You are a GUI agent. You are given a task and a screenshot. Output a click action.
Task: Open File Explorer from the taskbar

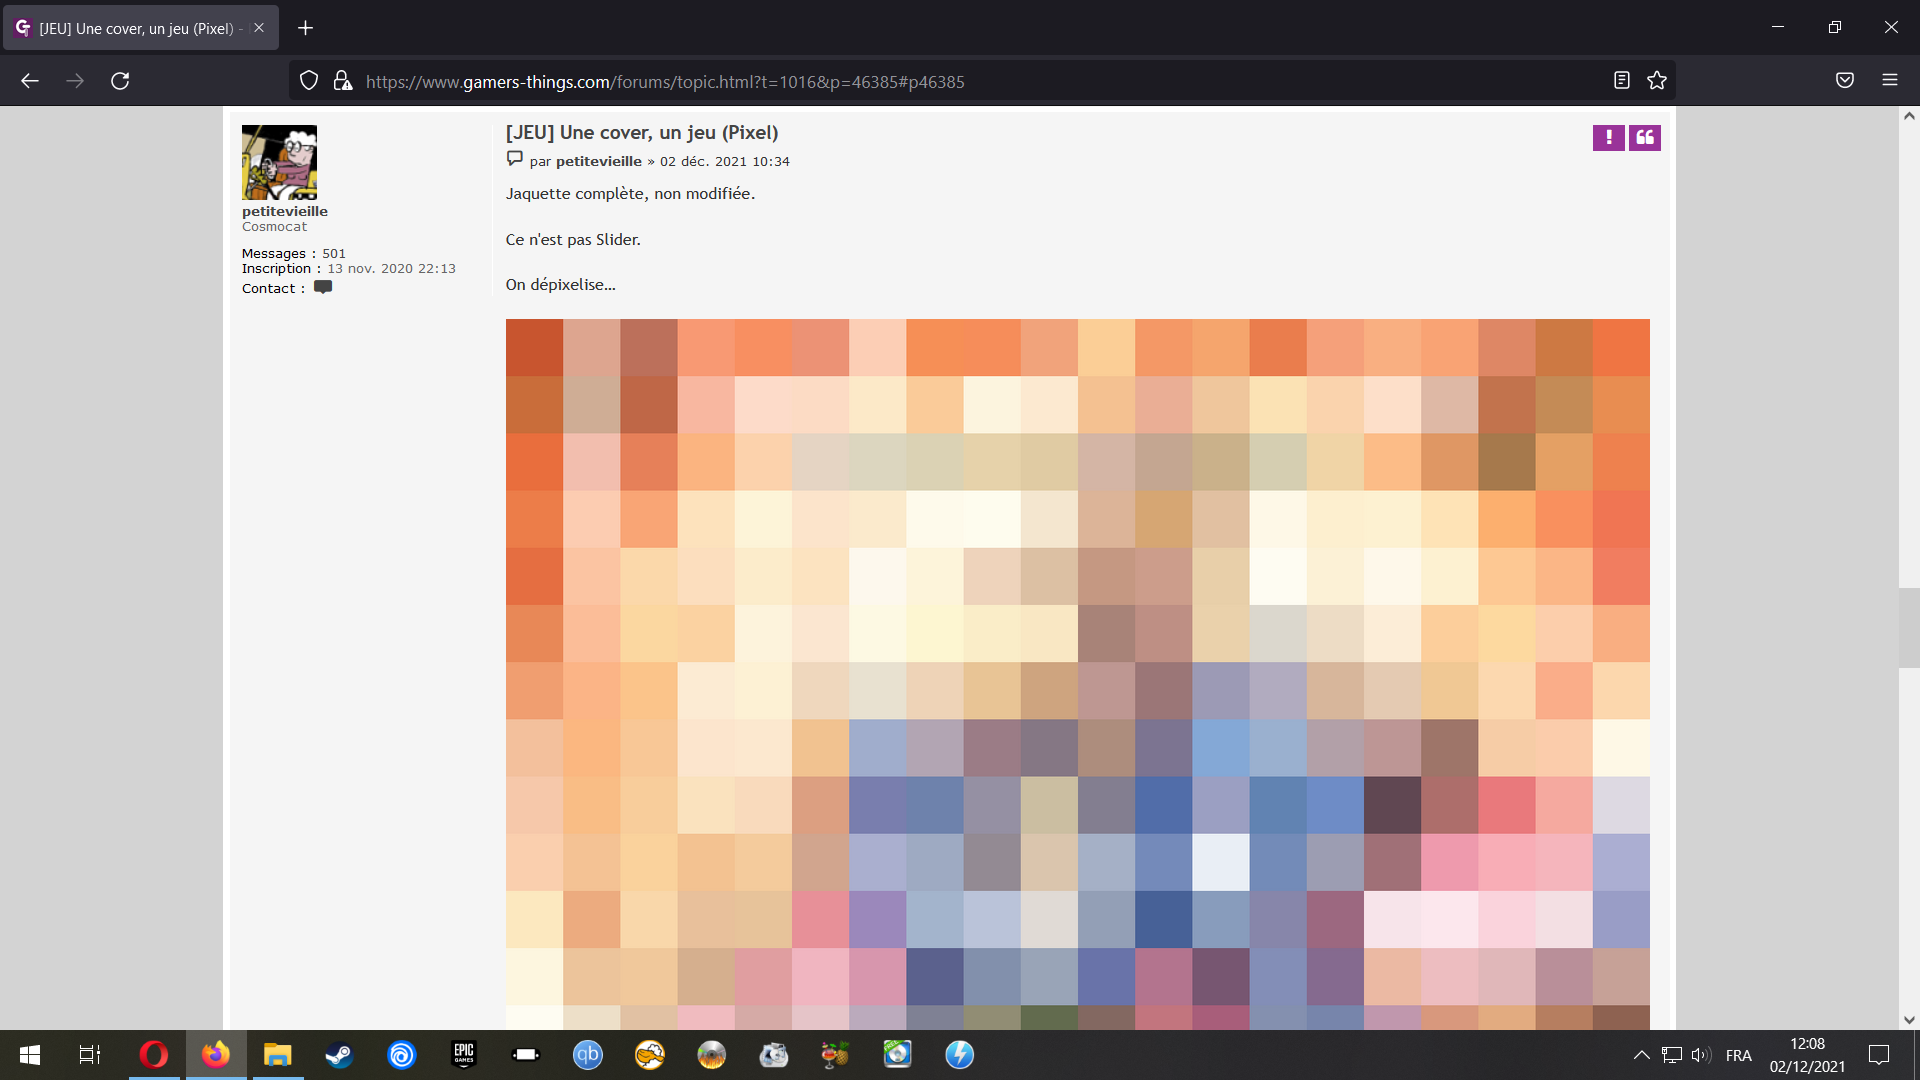(277, 1055)
